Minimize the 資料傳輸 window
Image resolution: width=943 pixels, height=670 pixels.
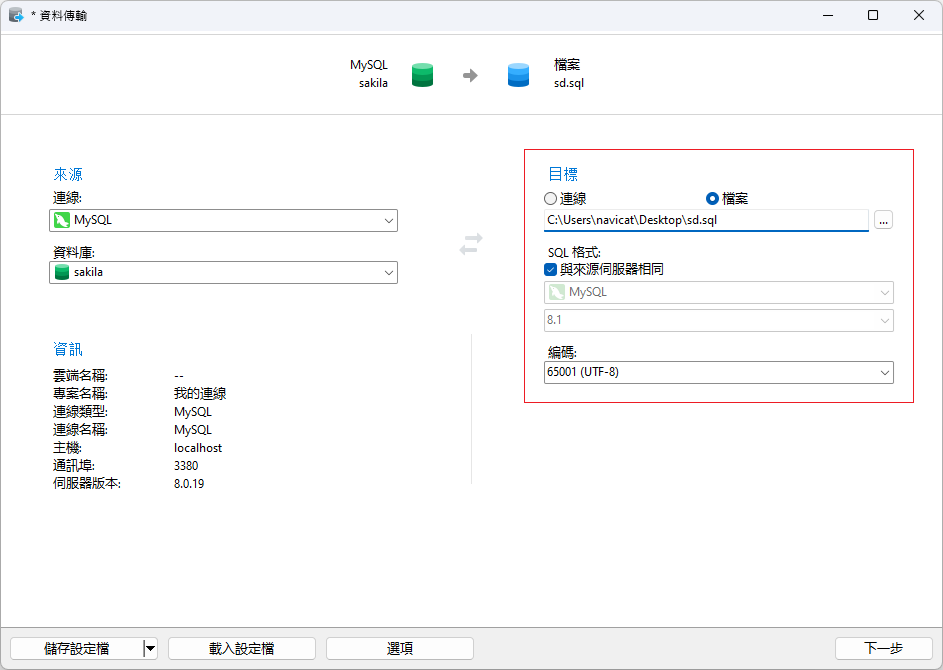pyautogui.click(x=828, y=15)
